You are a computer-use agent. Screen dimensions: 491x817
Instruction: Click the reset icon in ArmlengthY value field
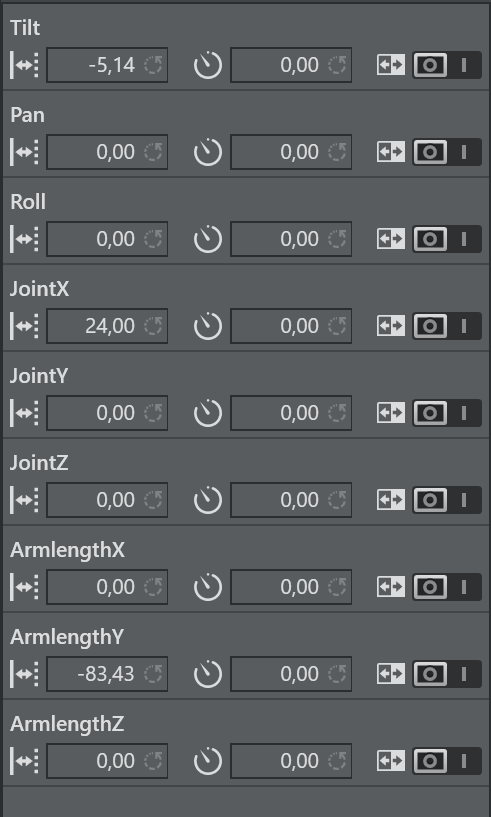153,674
